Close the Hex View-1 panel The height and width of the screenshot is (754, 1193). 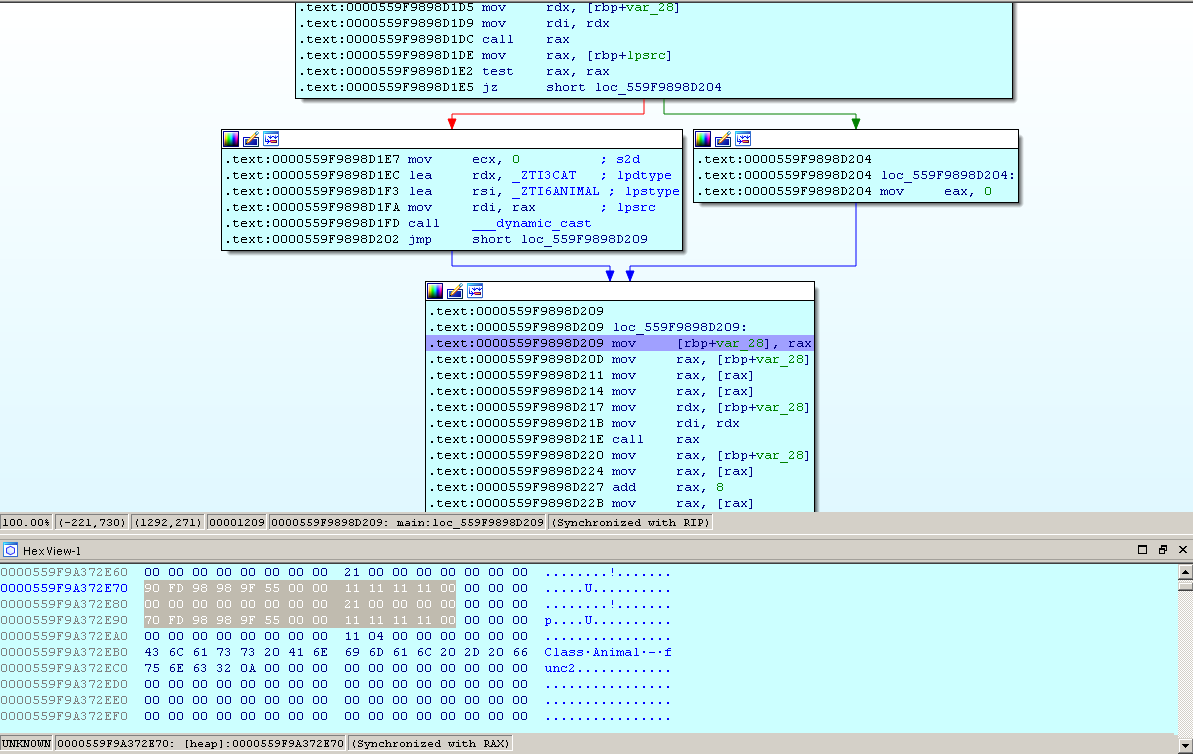point(1182,549)
